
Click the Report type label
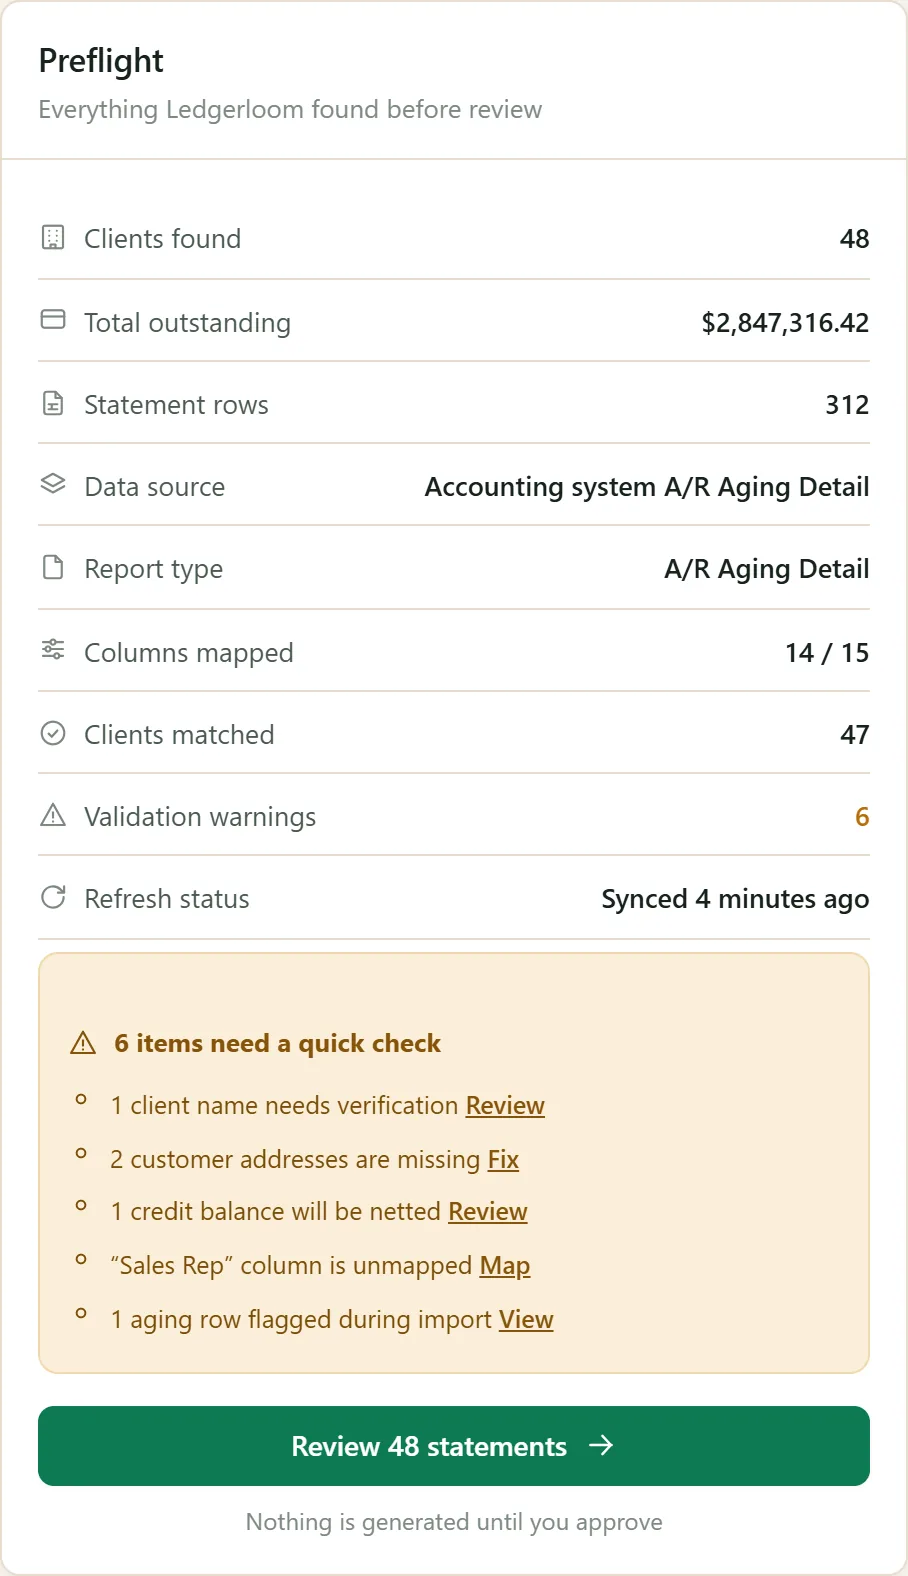coord(153,569)
